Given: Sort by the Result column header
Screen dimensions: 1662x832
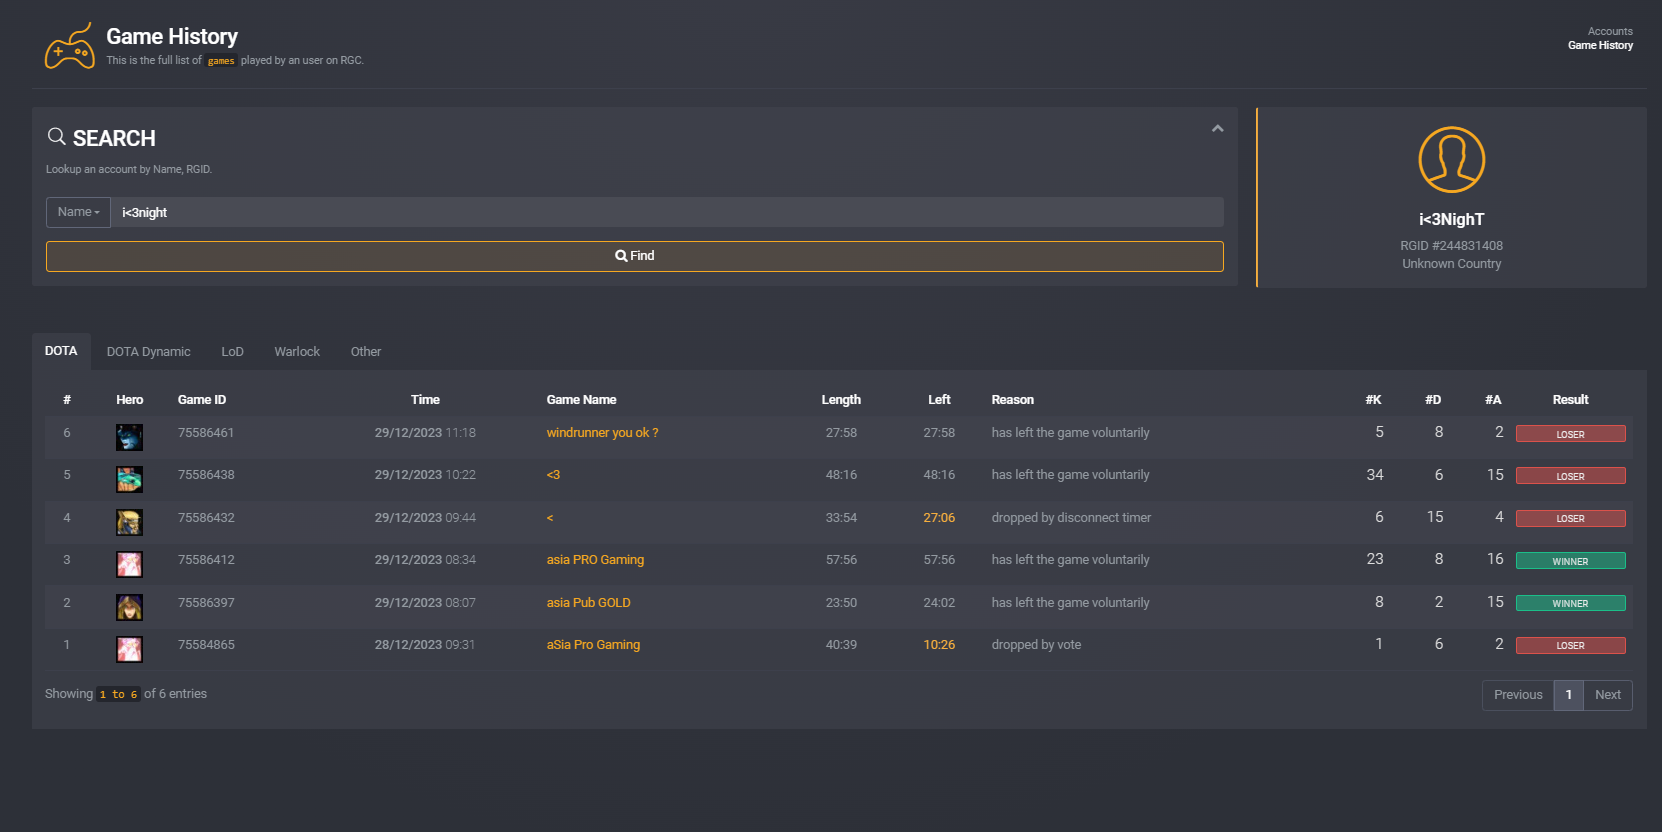Looking at the screenshot, I should pos(1570,400).
